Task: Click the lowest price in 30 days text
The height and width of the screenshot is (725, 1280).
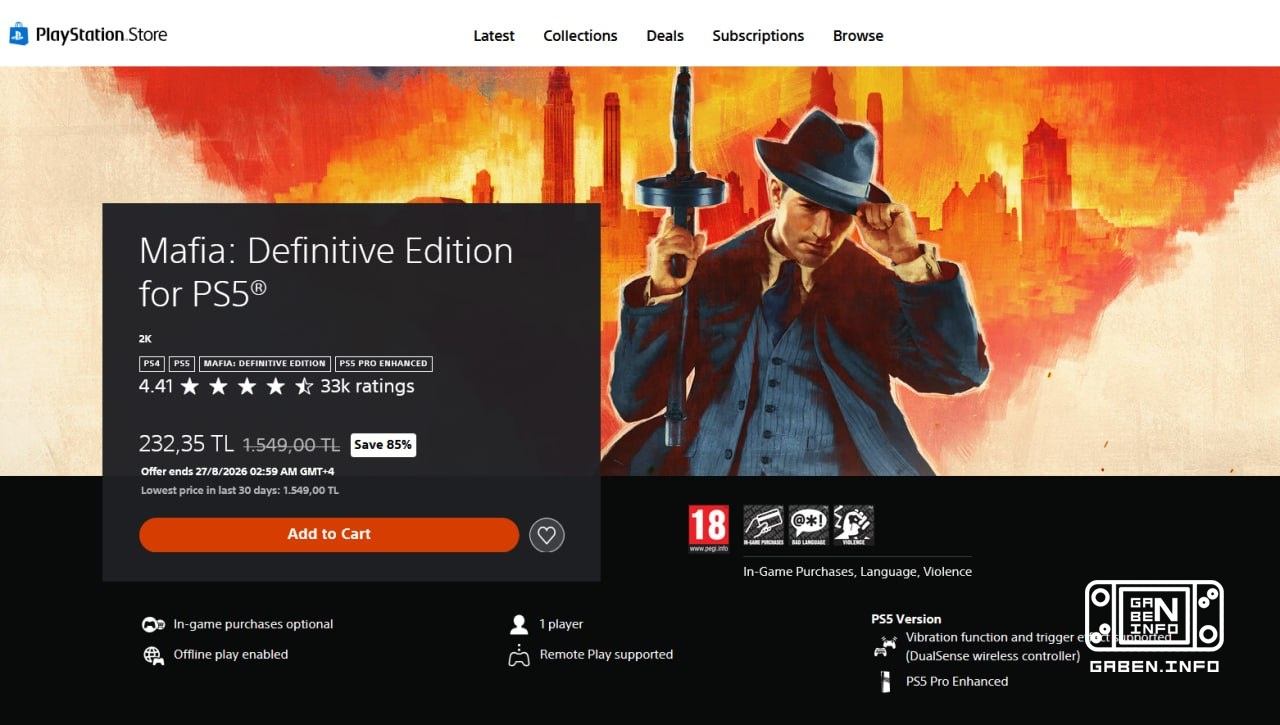Action: point(240,491)
